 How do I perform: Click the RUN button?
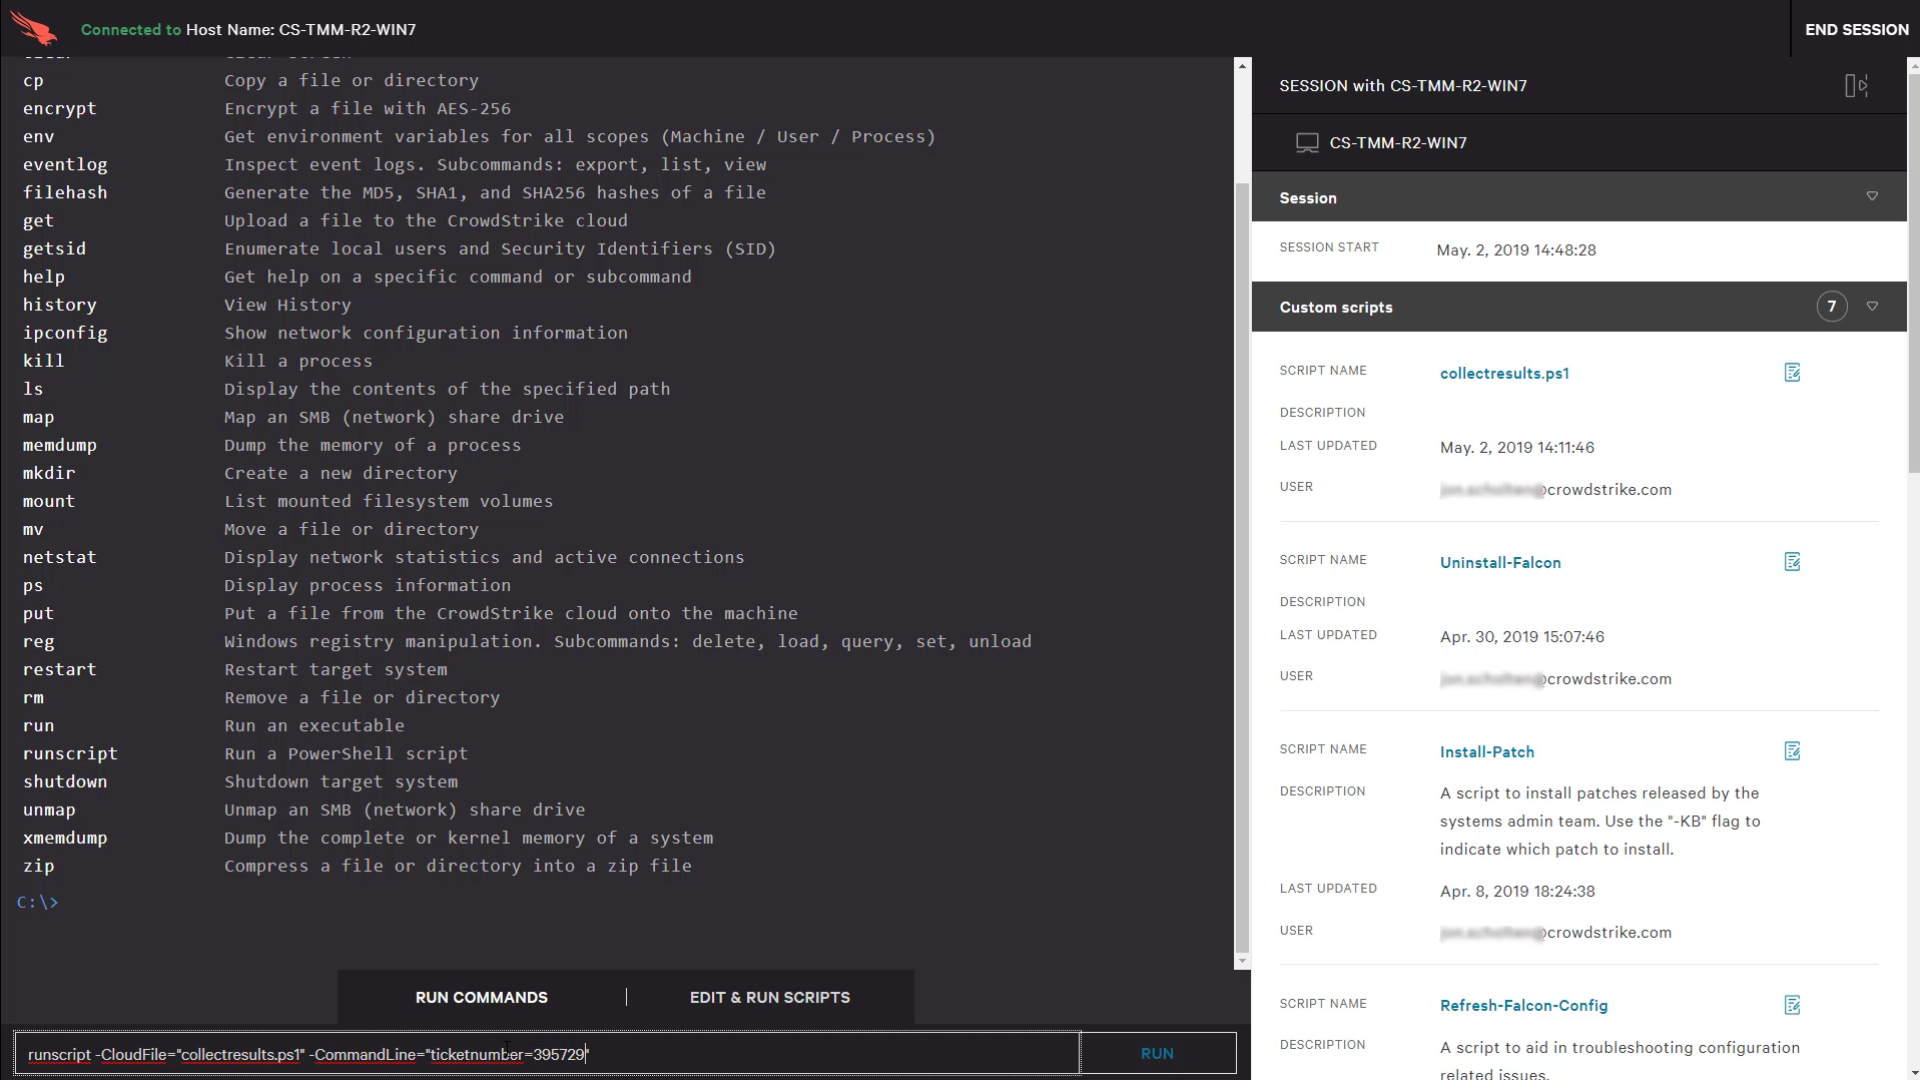pos(1157,1053)
